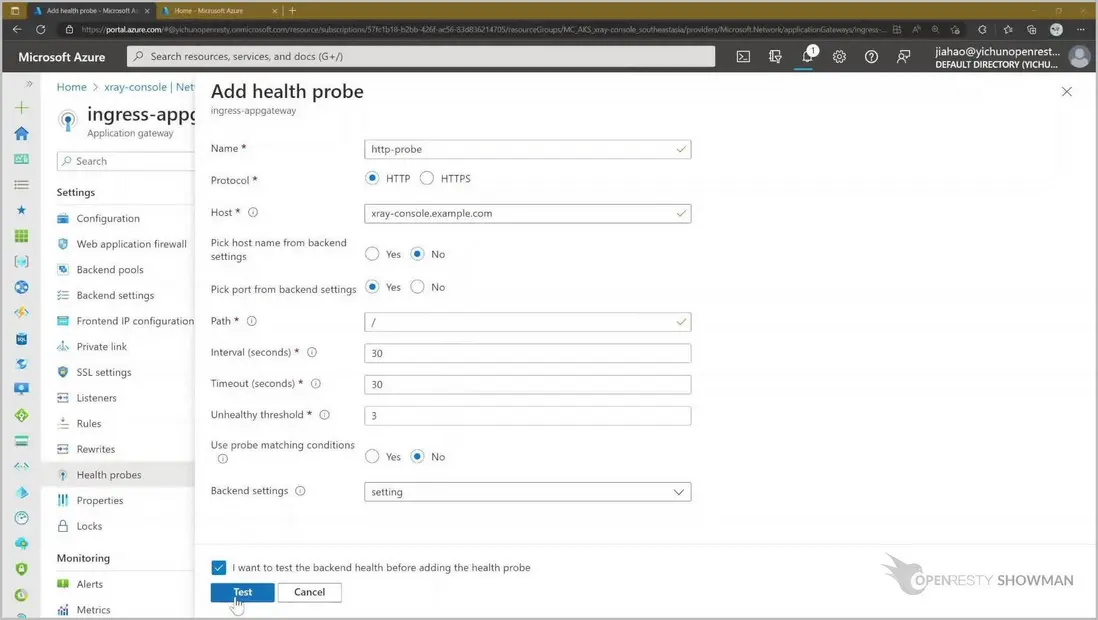Viewport: 1098px width, 620px height.
Task: Open SQL databases sidebar icon
Action: [x=22, y=339]
